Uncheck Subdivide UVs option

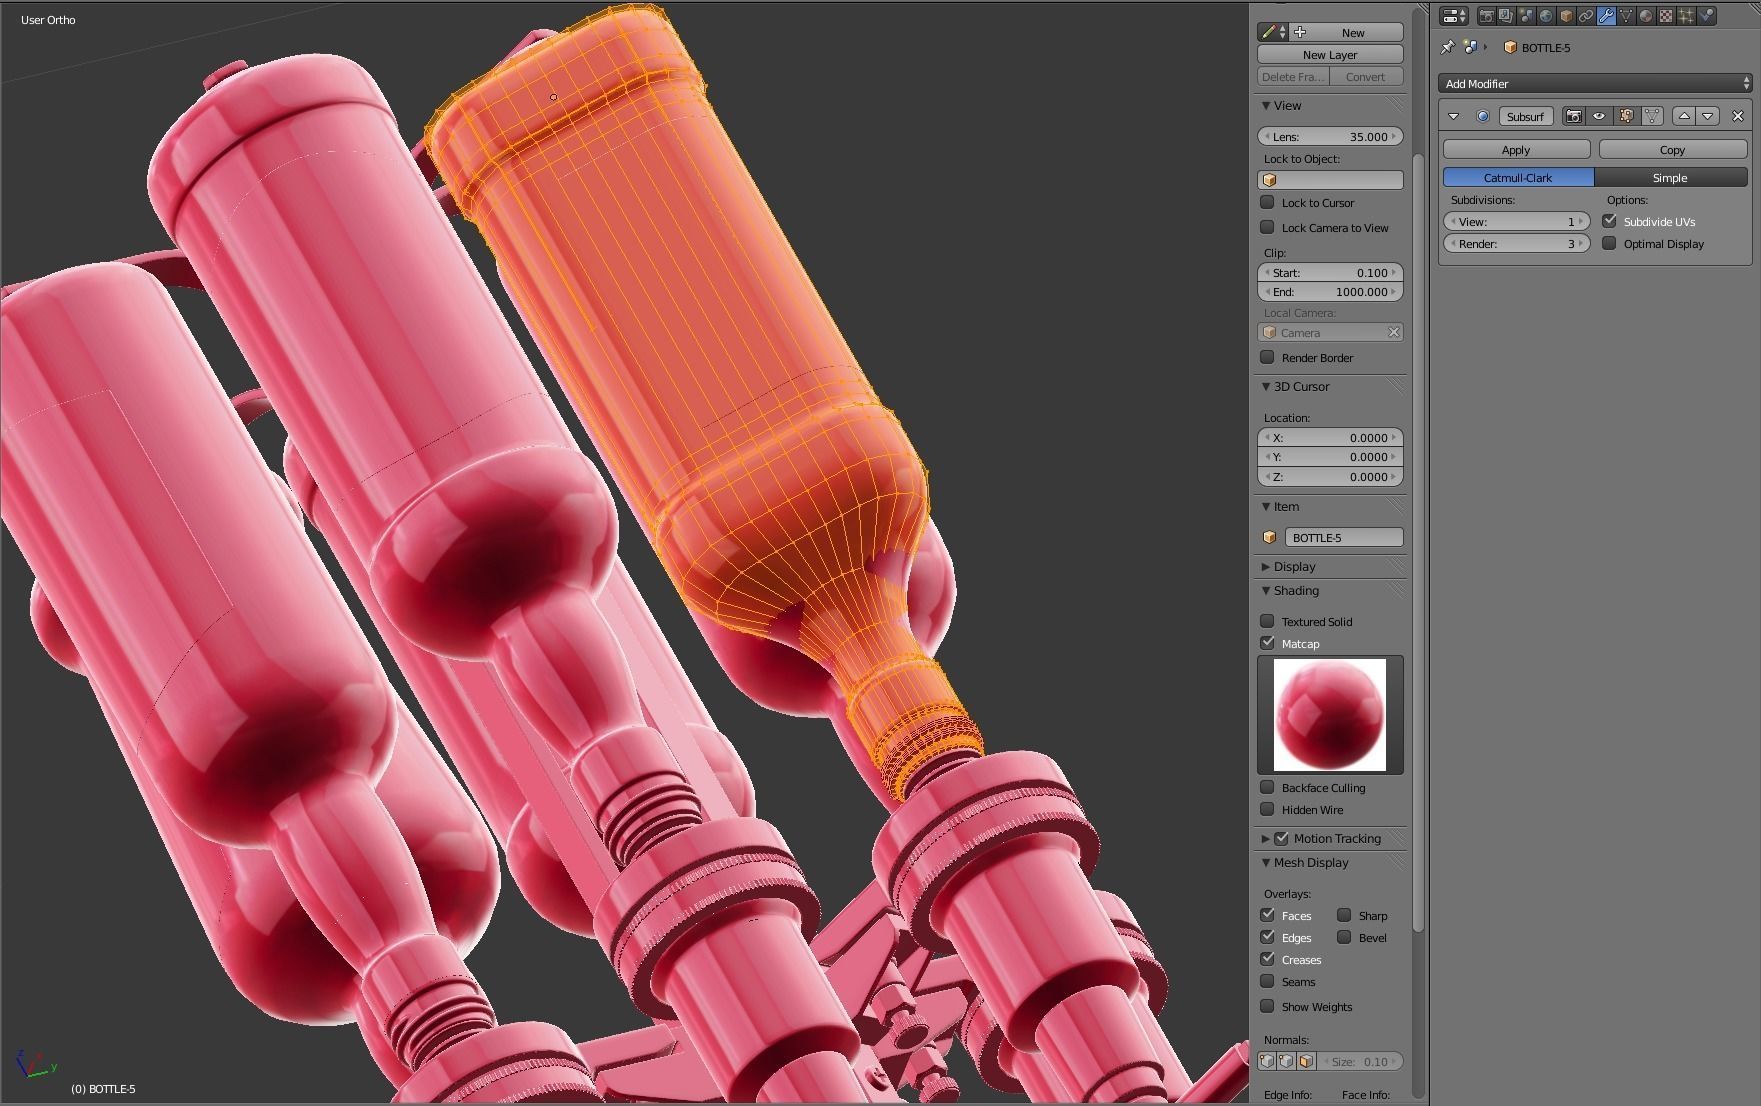click(1609, 221)
